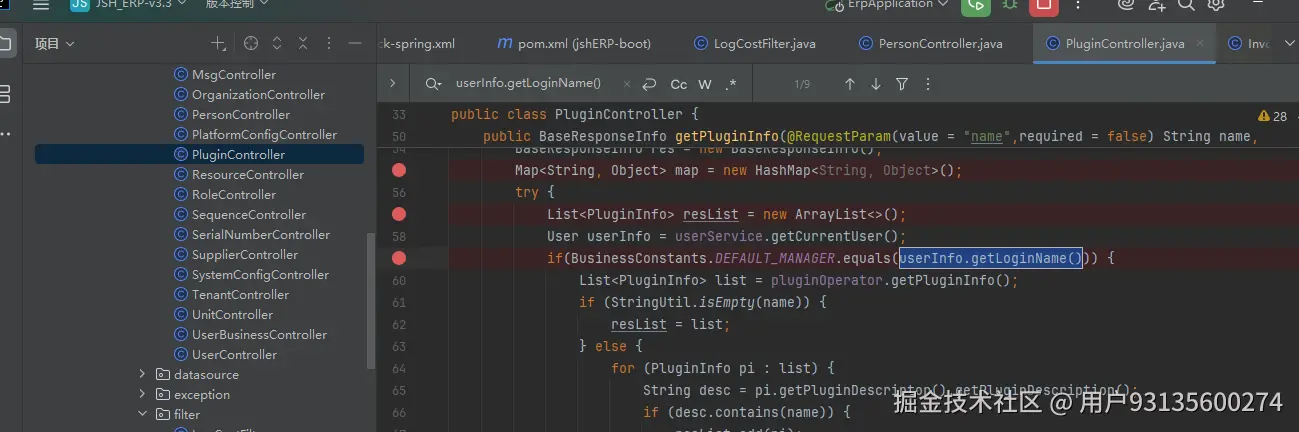This screenshot has height=432, width=1299.
Task: Open Code With Me add-user icon
Action: (1157, 5)
